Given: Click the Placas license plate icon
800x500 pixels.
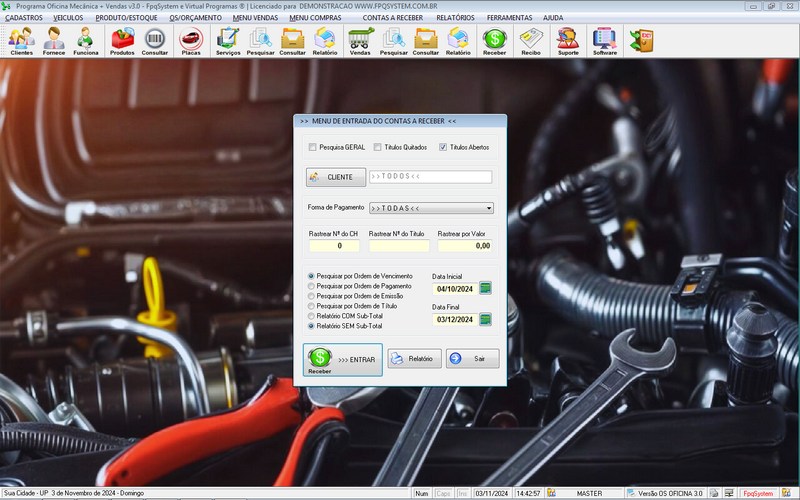Looking at the screenshot, I should click(189, 40).
